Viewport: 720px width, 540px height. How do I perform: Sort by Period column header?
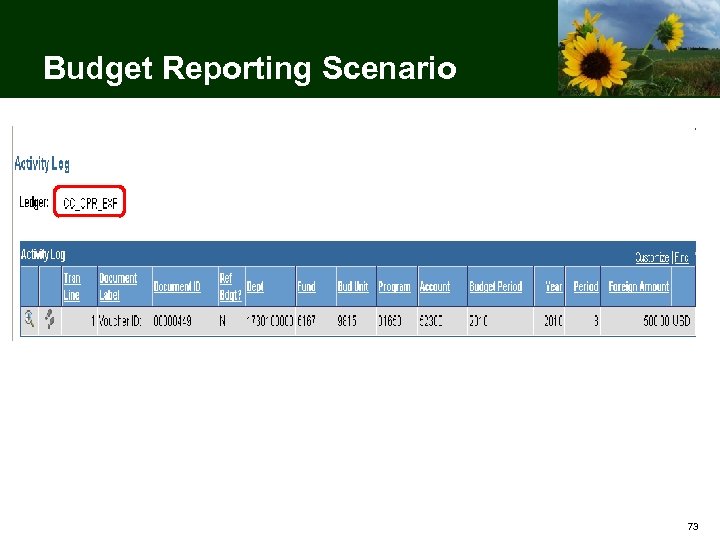tap(585, 287)
